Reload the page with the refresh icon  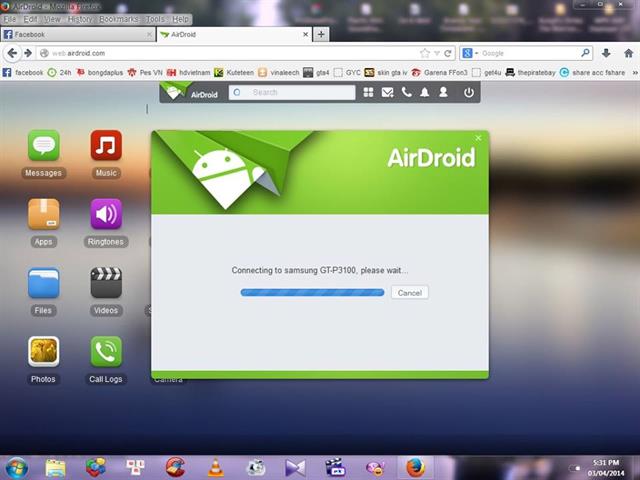448,53
